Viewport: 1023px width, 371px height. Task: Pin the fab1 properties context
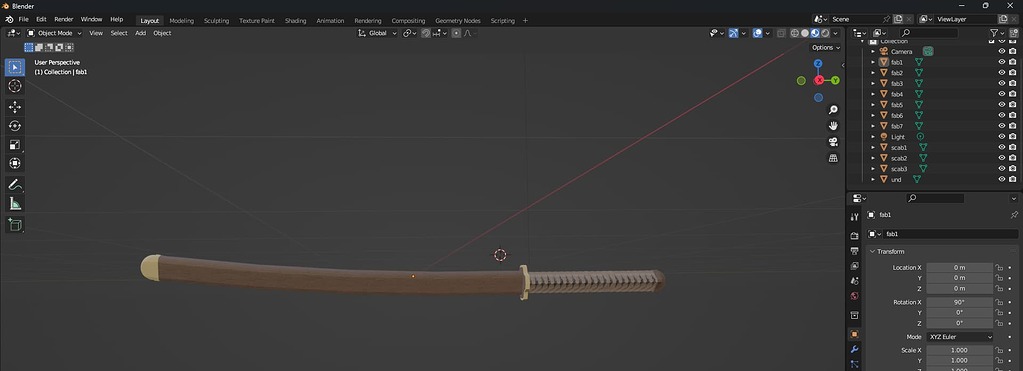pos(1014,215)
